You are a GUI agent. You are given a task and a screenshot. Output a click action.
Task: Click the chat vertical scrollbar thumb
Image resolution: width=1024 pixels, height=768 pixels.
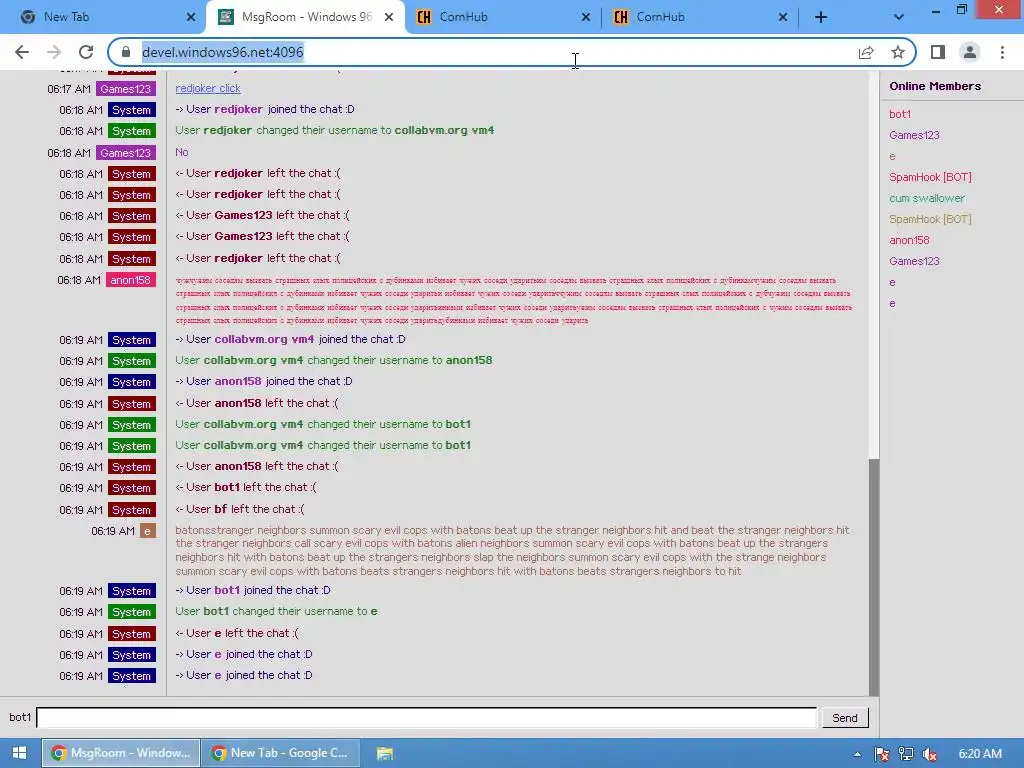(874, 577)
